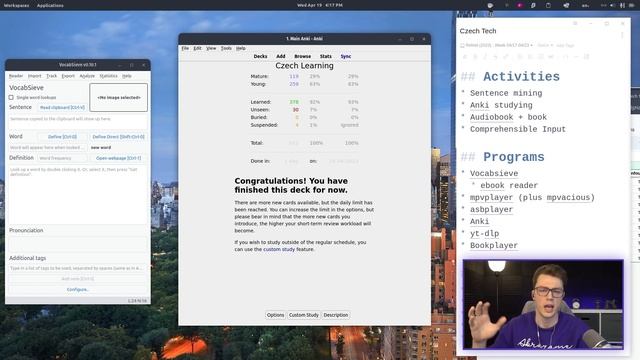The image size is (640, 360).
Task: Click the Learned count in Anki stats
Action: [x=294, y=102]
